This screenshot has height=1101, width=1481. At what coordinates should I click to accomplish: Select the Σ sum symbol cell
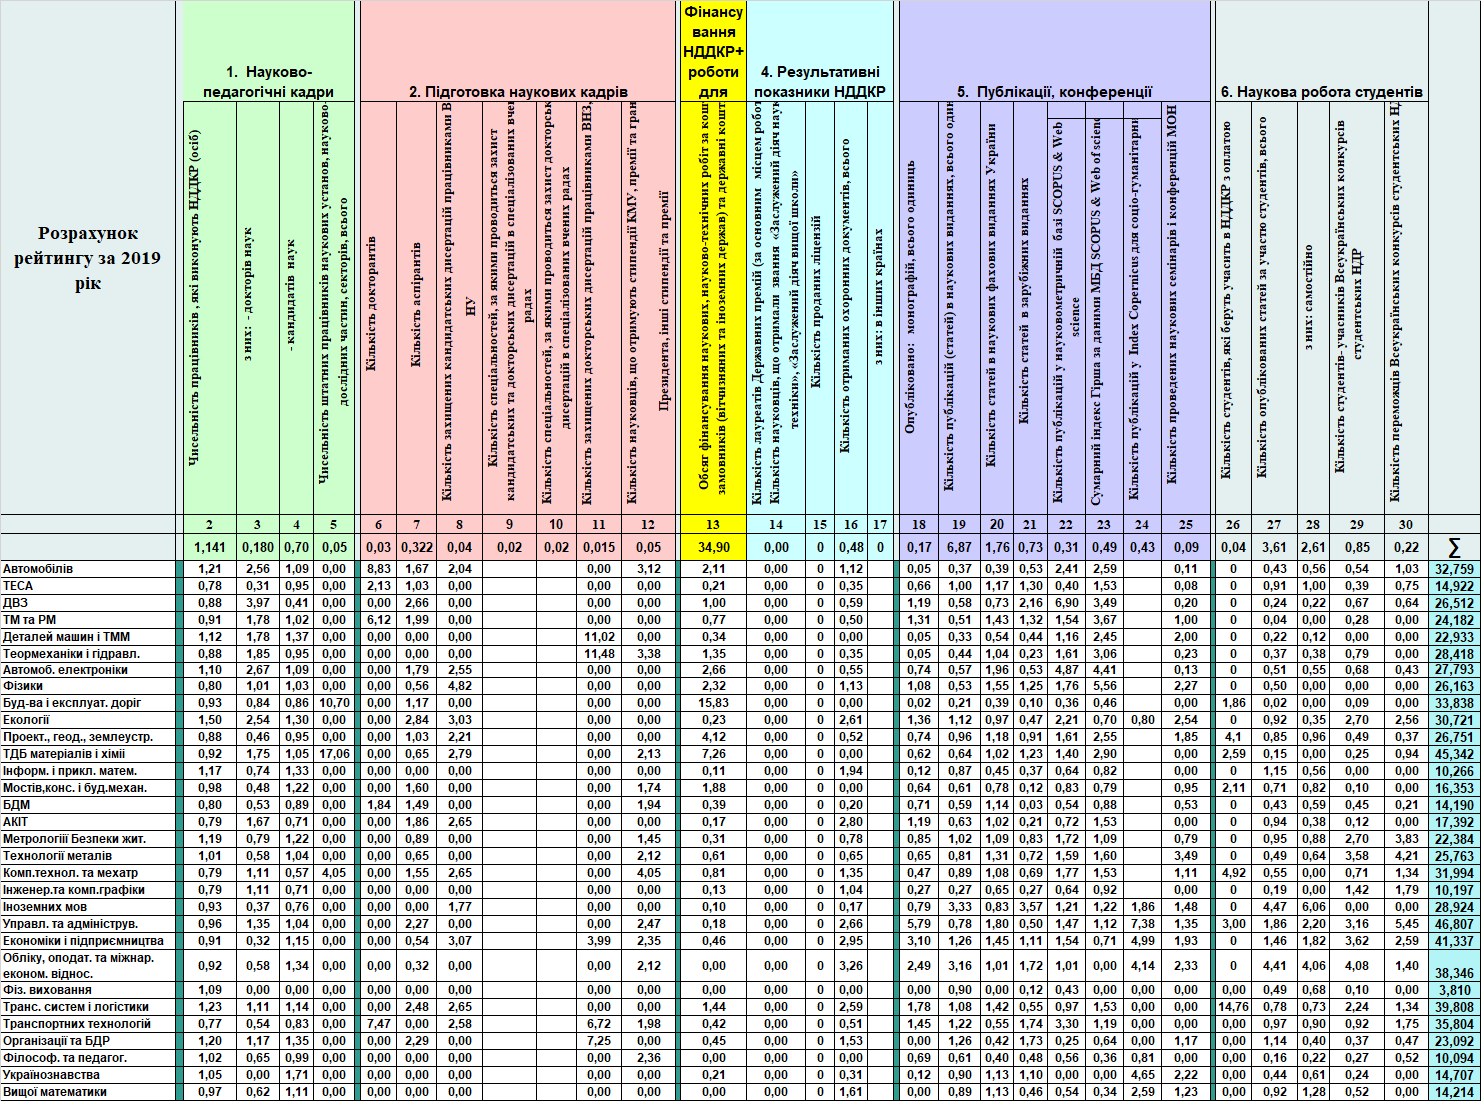(x=1454, y=547)
